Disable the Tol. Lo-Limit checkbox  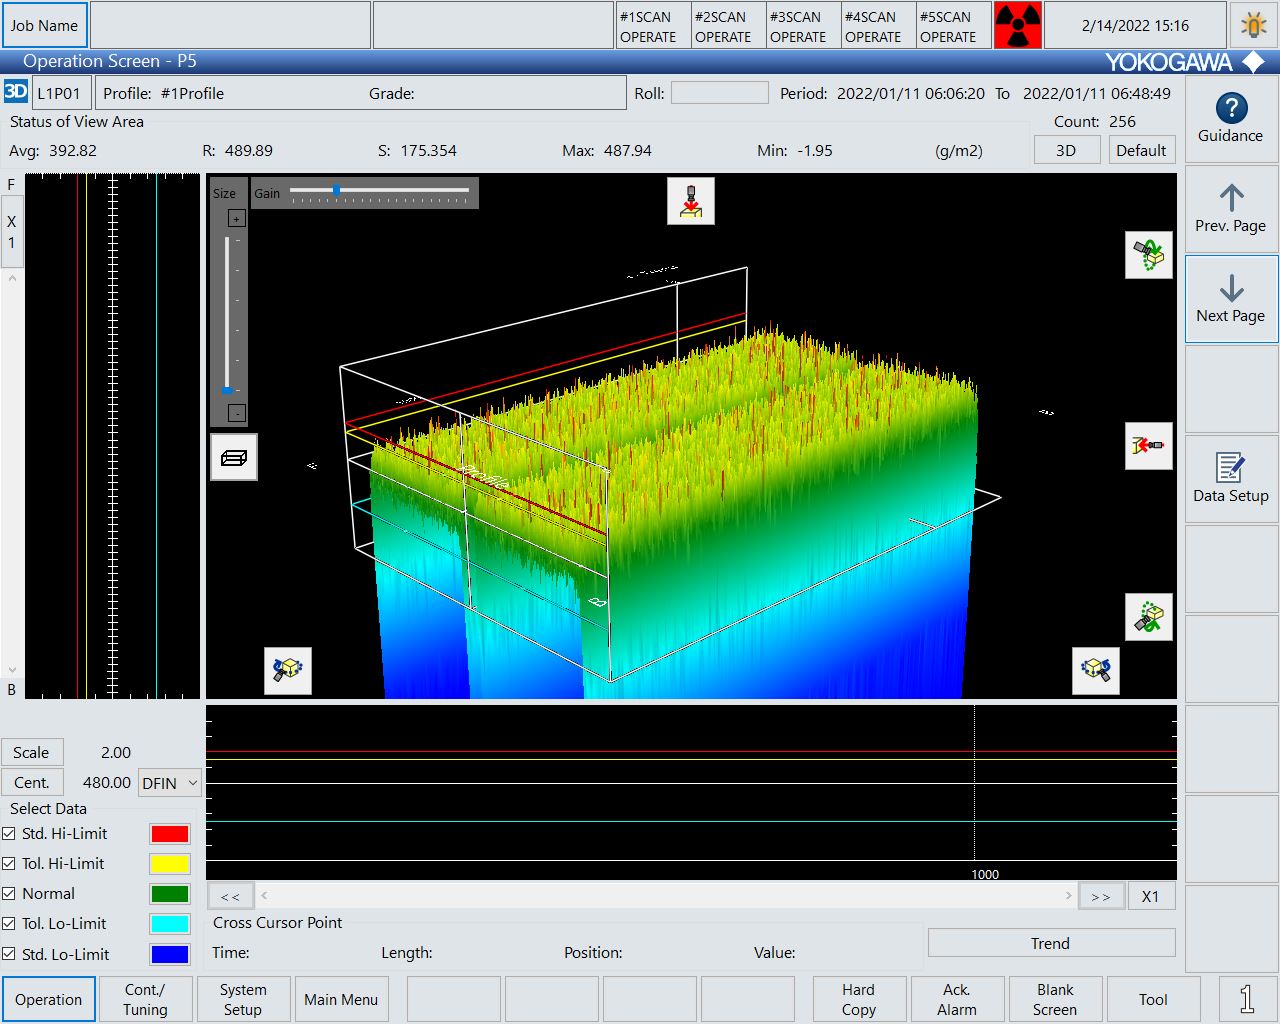pos(9,924)
